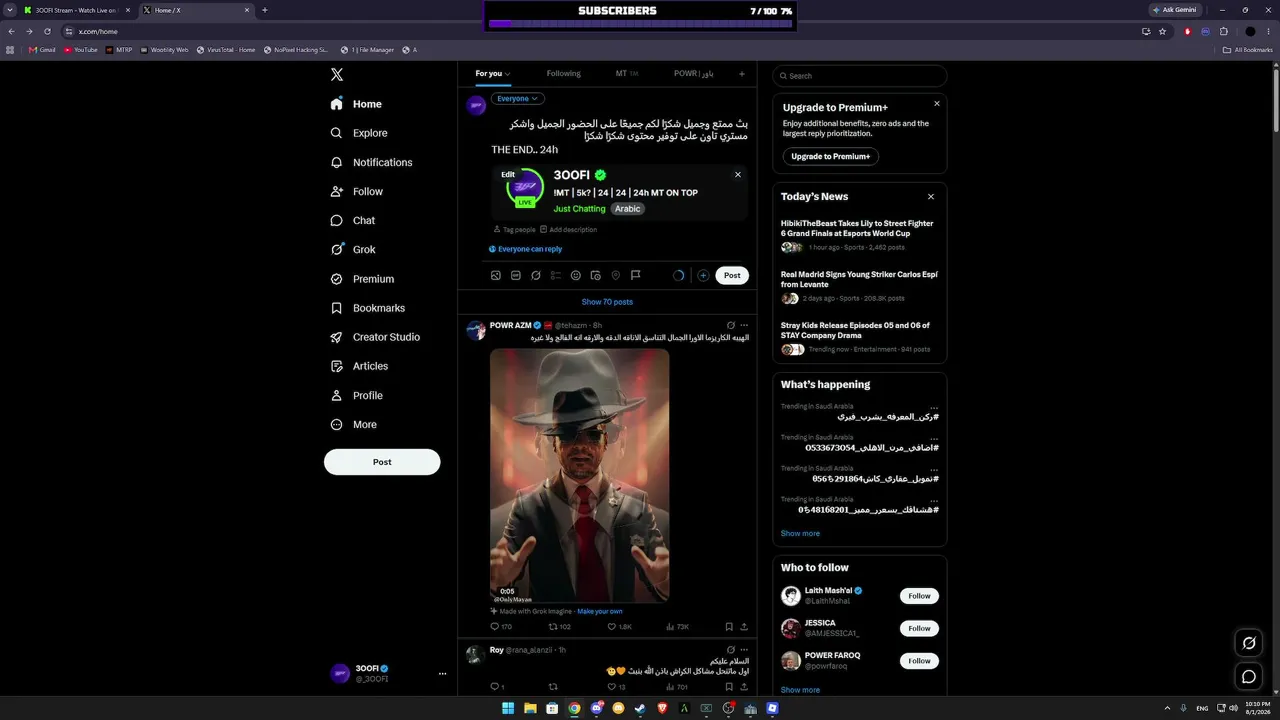Switch to the MT timeline tab
Screen dimensions: 1280x720
click(627, 73)
